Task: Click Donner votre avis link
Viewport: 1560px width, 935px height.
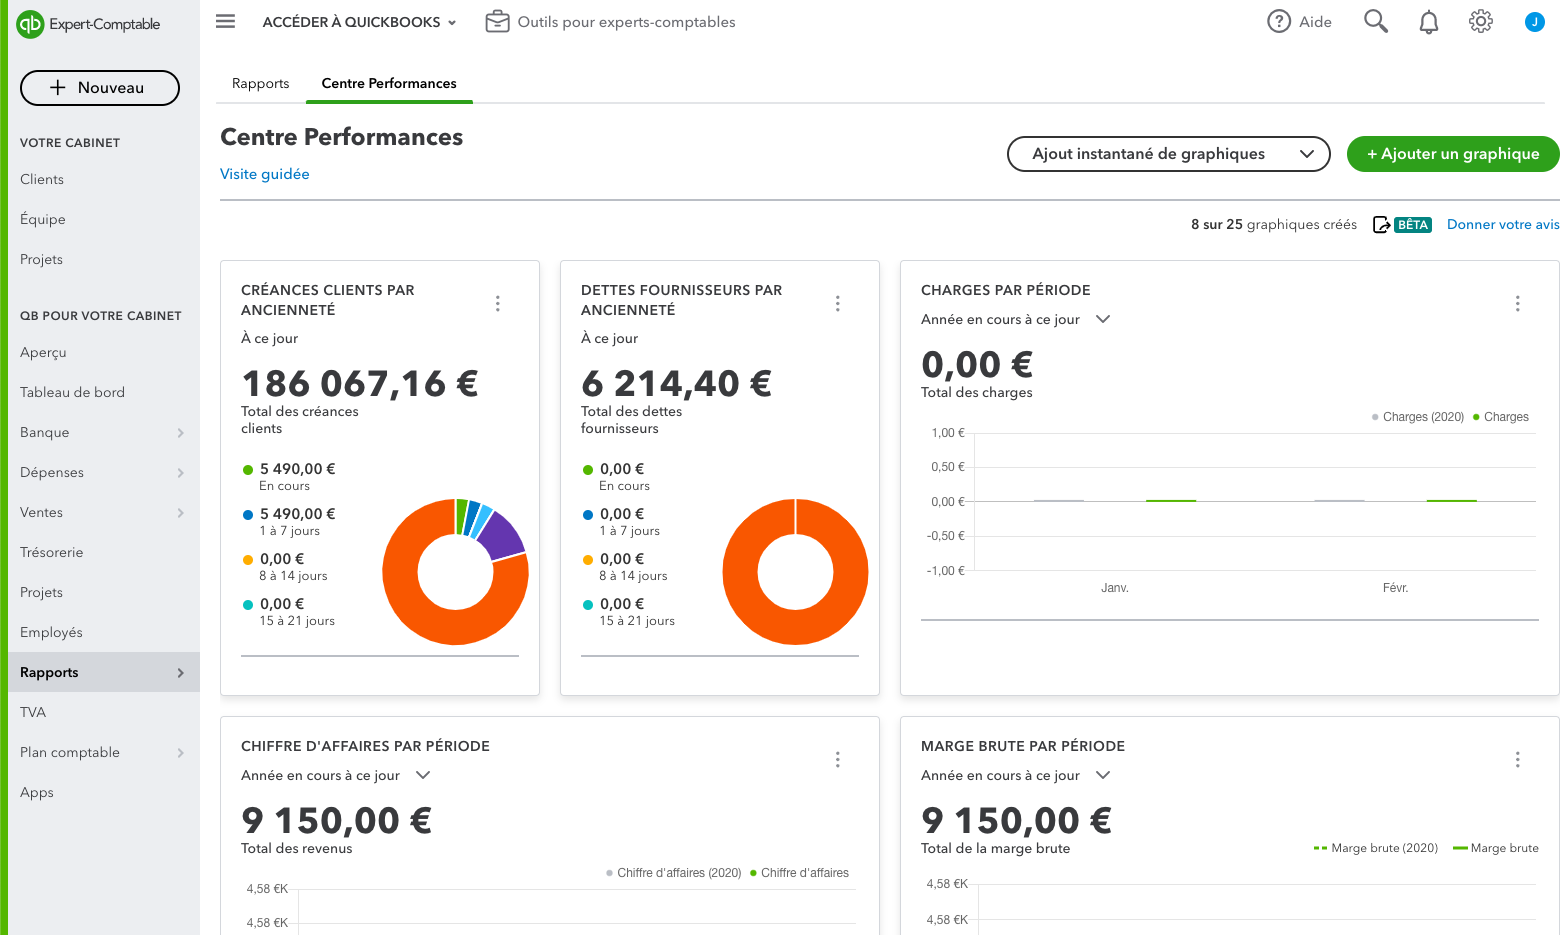Action: click(1503, 225)
